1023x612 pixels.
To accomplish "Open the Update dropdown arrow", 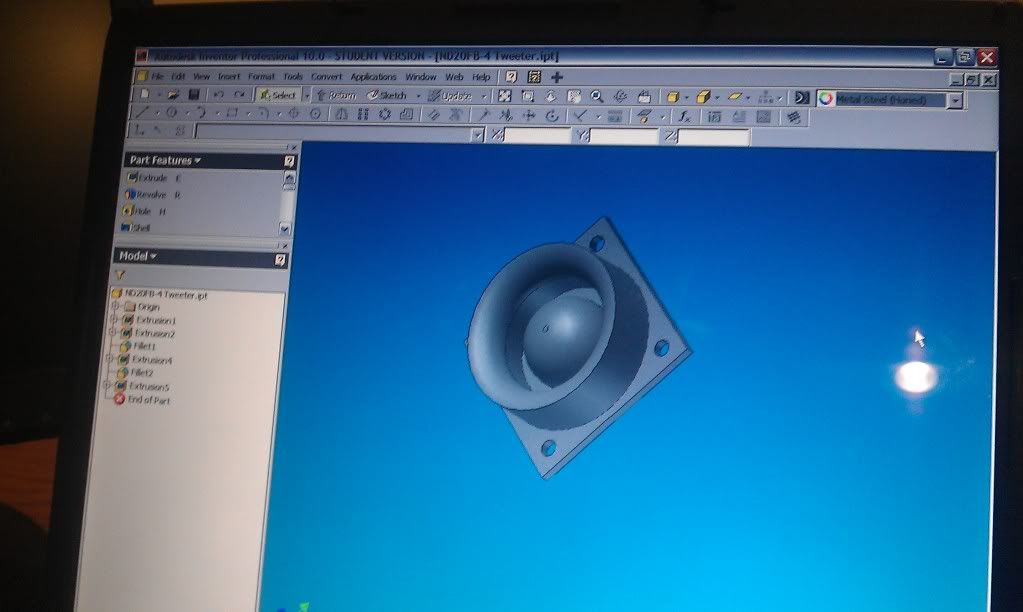I will [484, 97].
